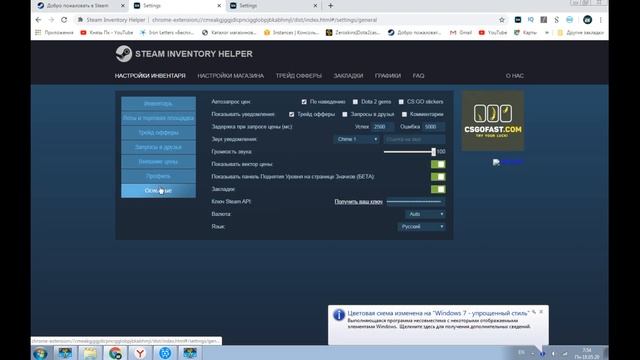
Task: Open the YouTube bookmark
Action: [492, 32]
